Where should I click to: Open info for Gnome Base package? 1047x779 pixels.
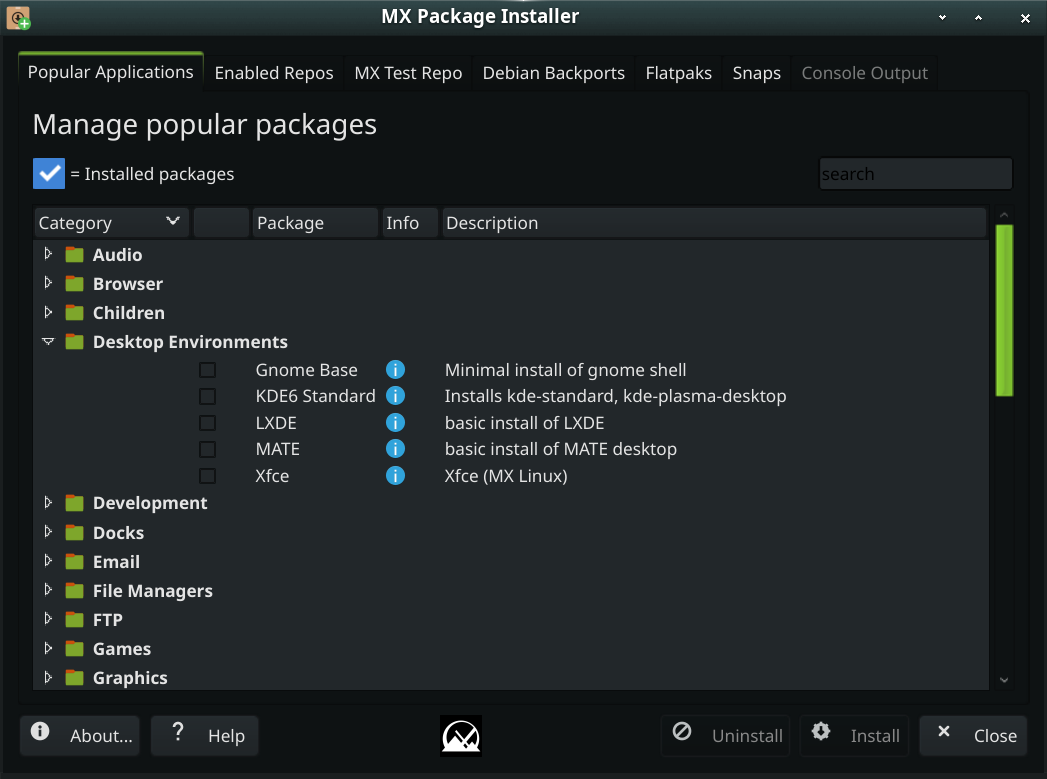pyautogui.click(x=395, y=370)
